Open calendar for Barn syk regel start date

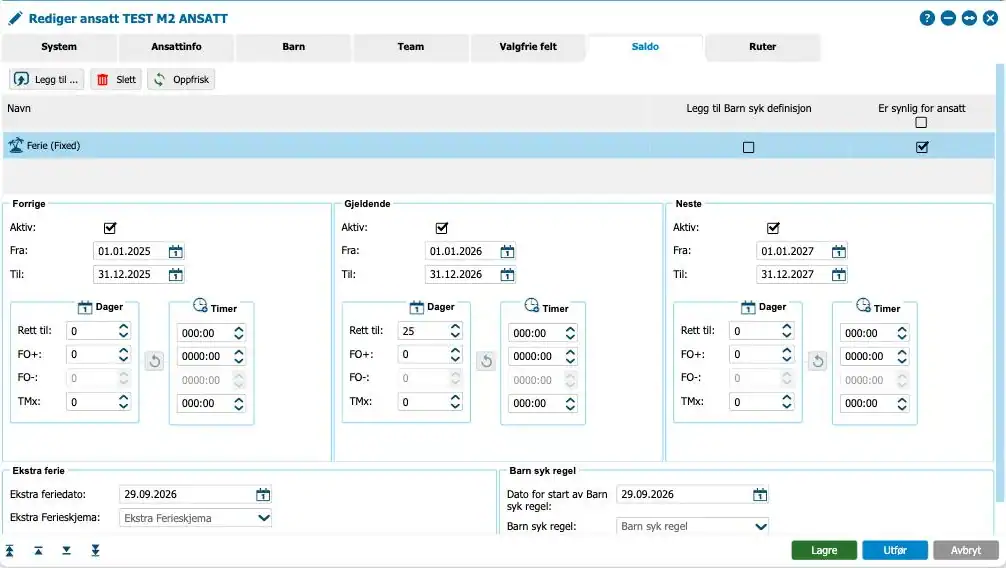[x=760, y=495]
